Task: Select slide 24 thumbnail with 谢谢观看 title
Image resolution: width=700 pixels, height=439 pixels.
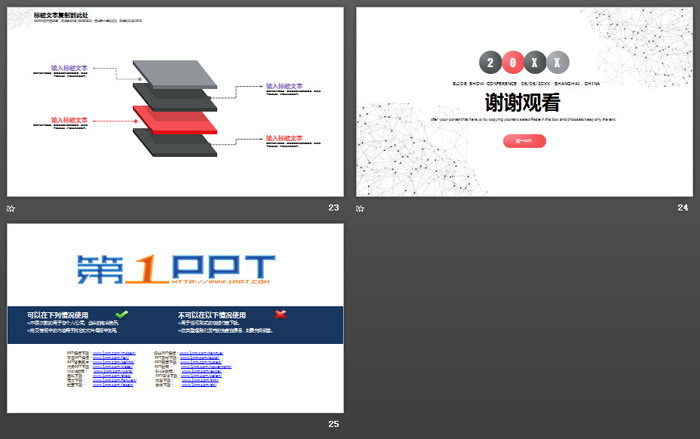Action: [524, 101]
